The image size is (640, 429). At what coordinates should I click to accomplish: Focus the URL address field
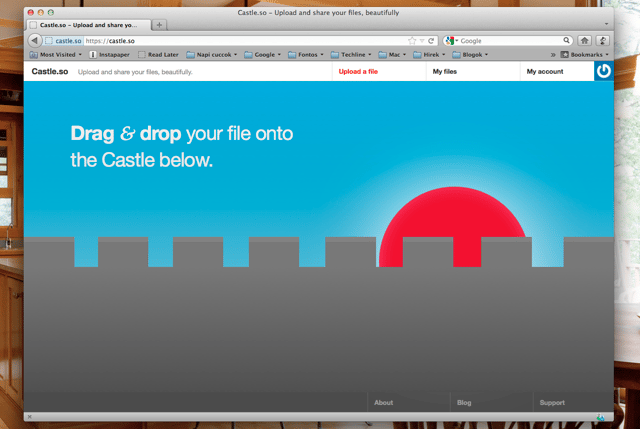[245, 41]
